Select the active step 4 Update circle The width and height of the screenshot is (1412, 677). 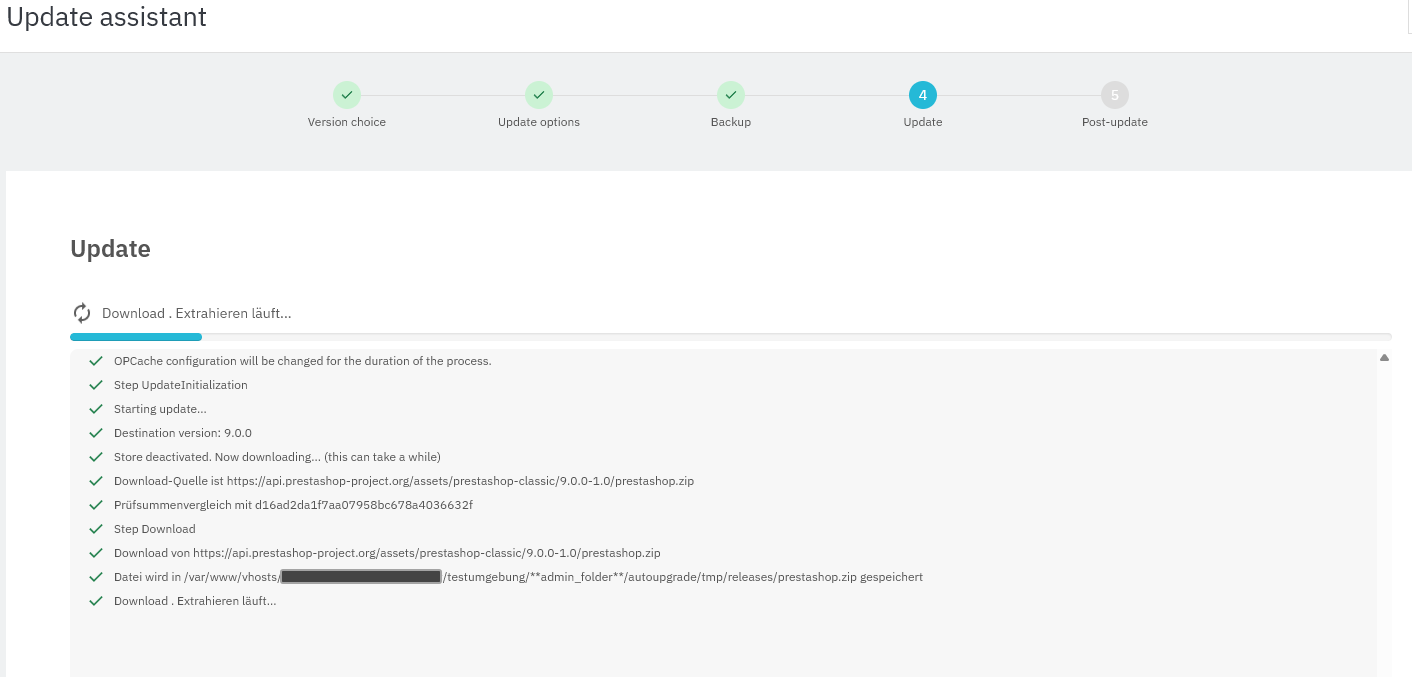click(x=923, y=95)
